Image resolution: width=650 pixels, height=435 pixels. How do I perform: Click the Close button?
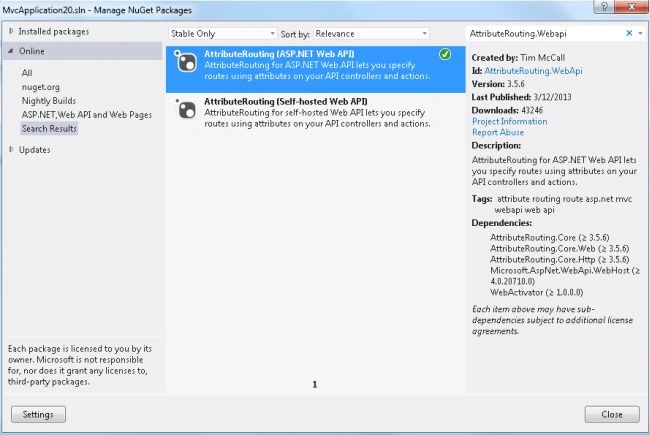612,414
